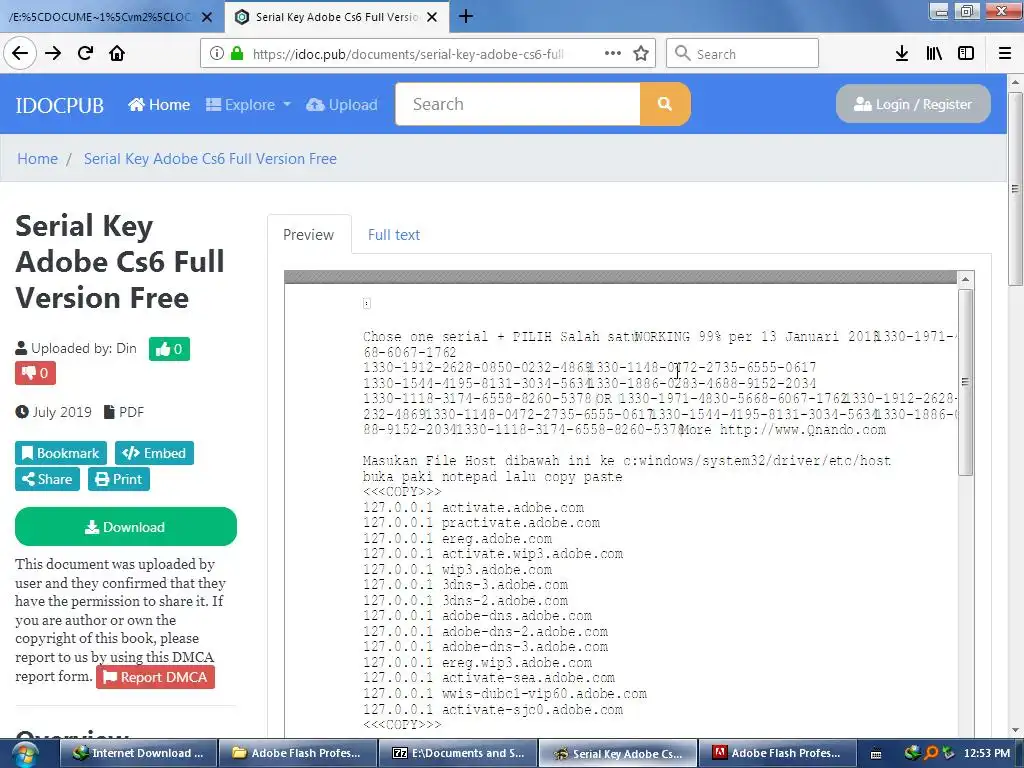Close the first E:%5CDOCUME tab
Screen dimensions: 1024x768
tap(206, 17)
